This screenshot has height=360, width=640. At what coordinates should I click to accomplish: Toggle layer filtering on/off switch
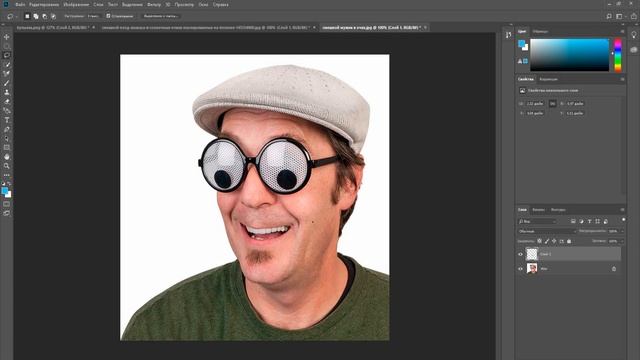[623, 220]
